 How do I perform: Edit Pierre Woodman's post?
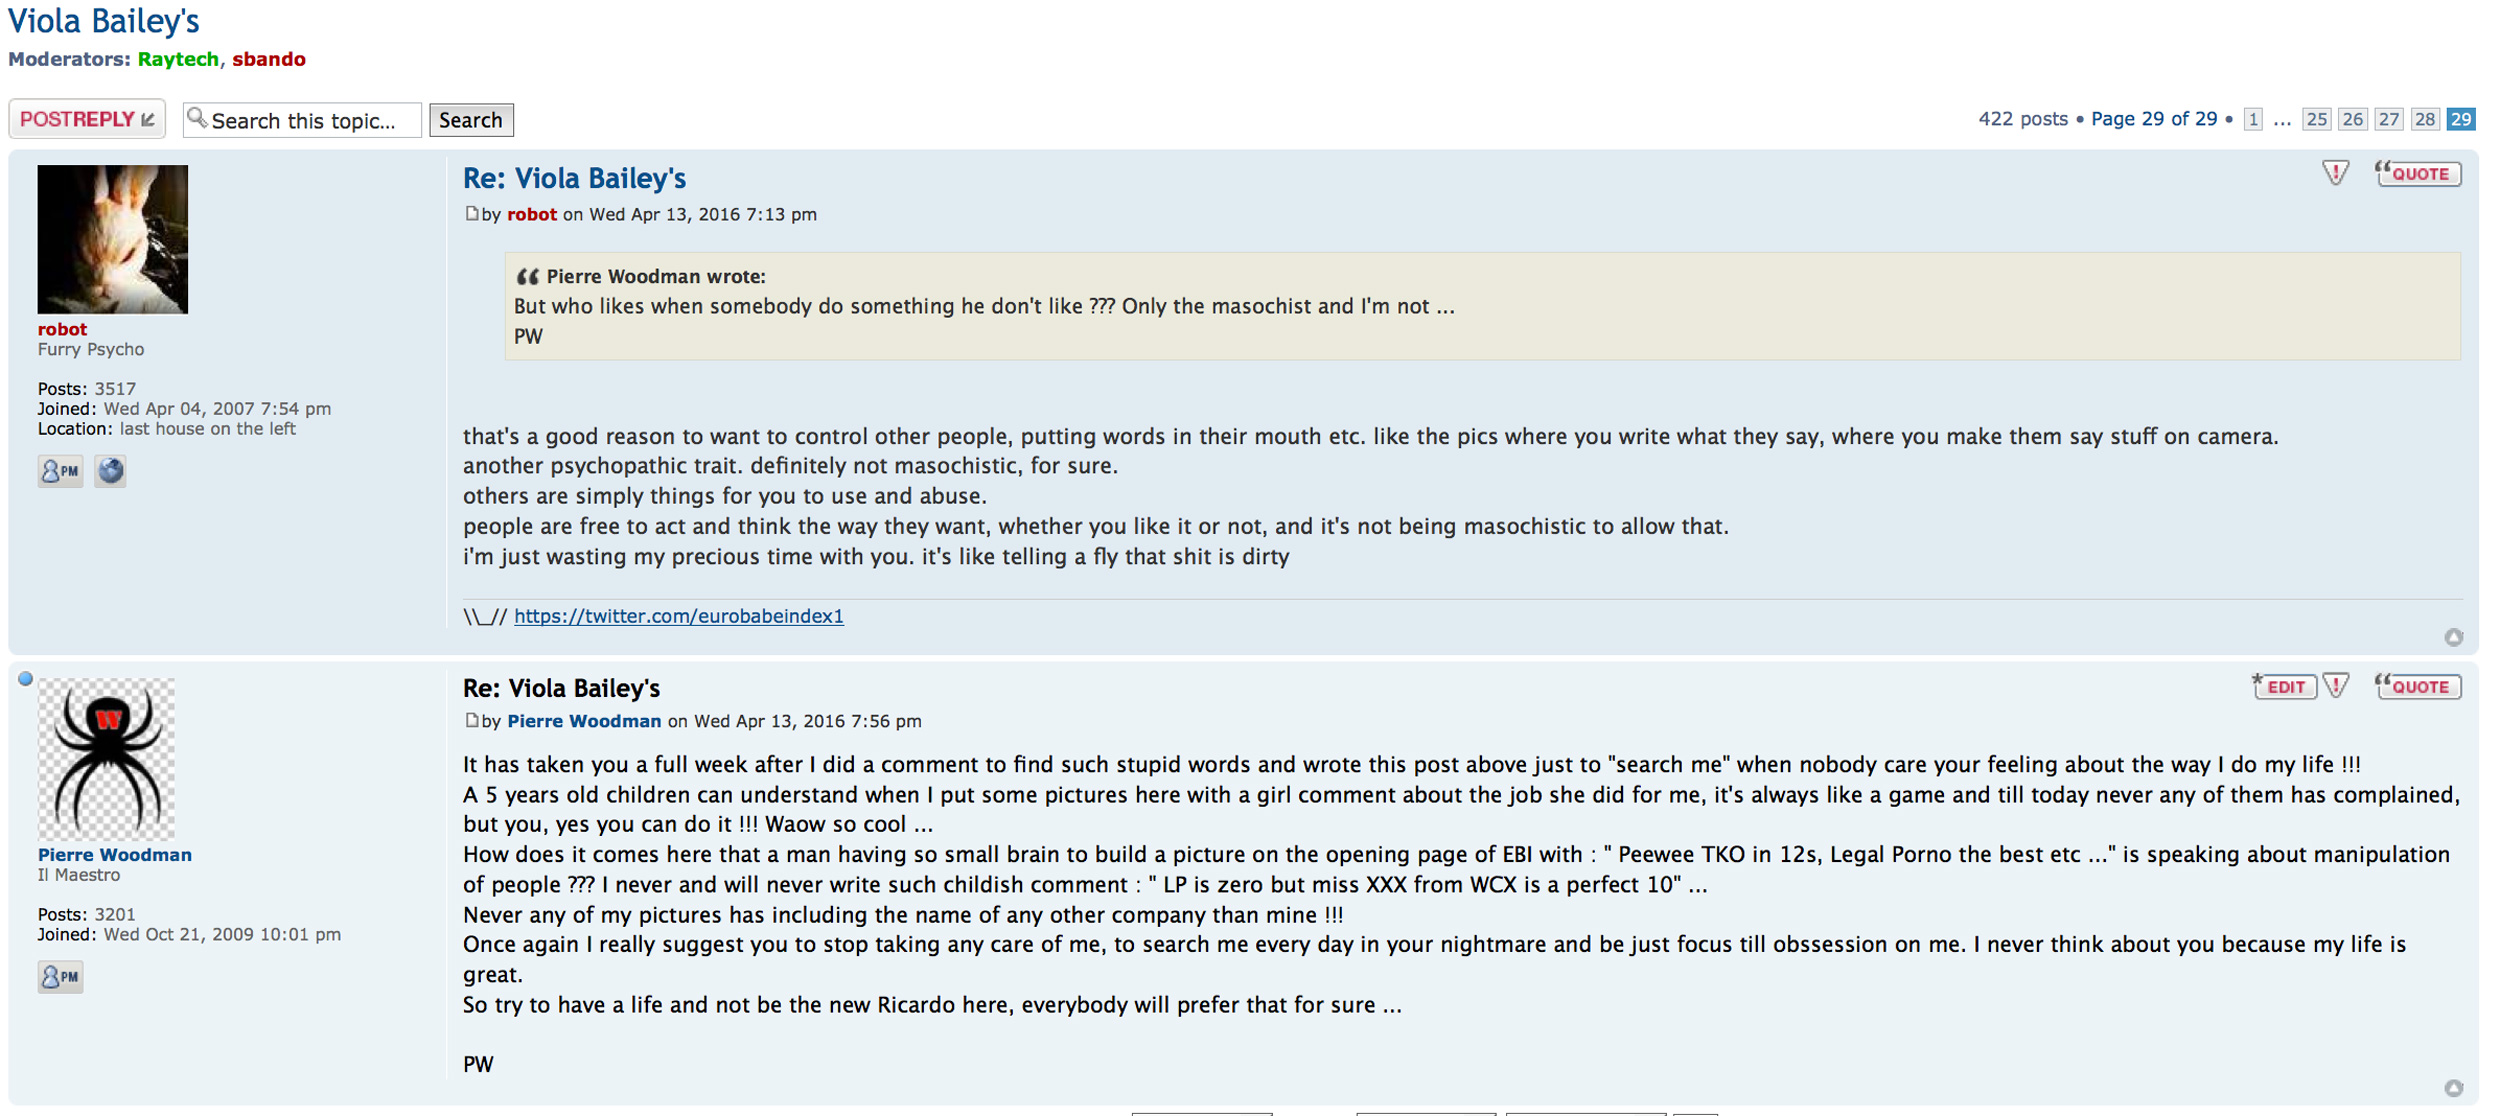pos(2284,686)
